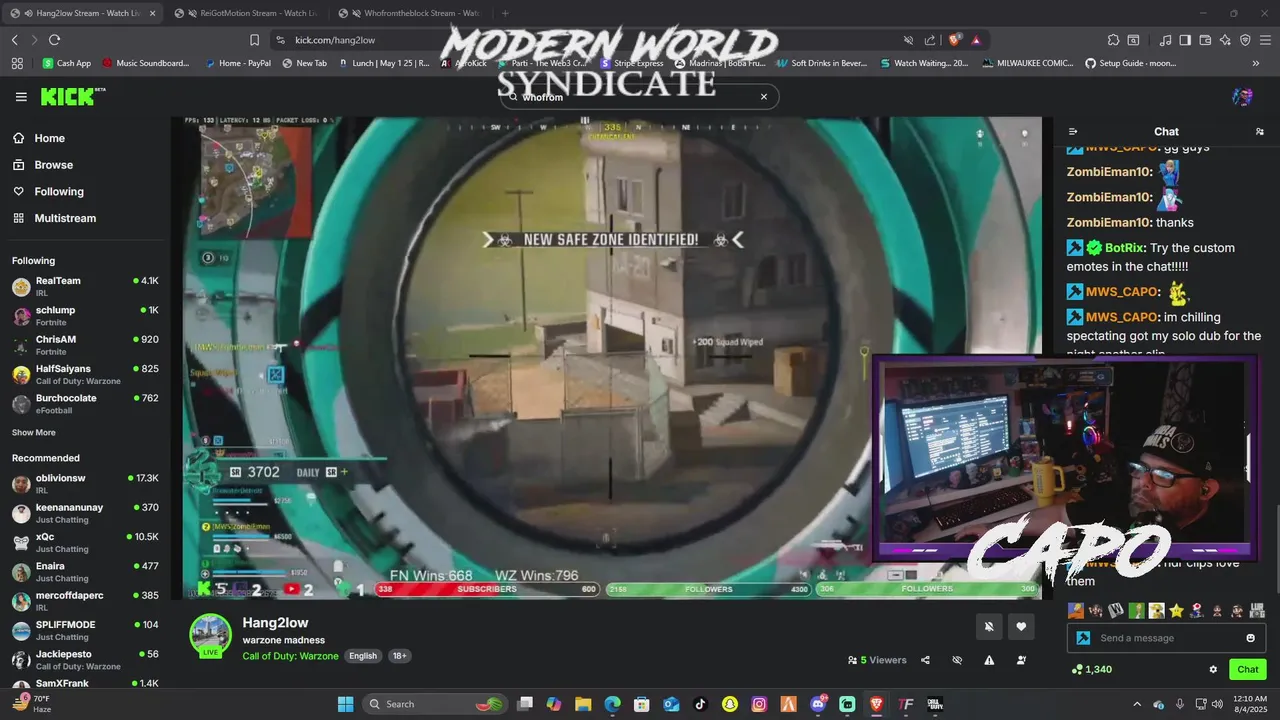Image resolution: width=1280 pixels, height=720 pixels.
Task: Clear the search box with the X
Action: [x=764, y=97]
